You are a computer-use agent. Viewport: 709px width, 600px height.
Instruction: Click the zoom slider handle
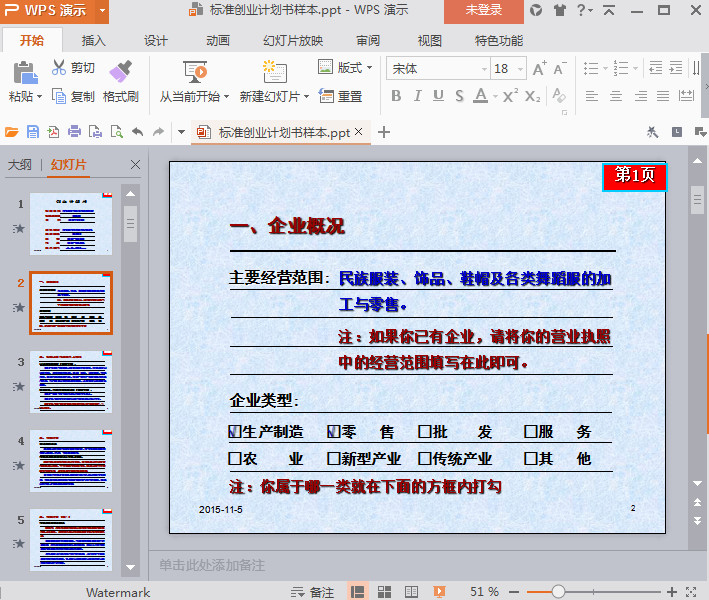pyautogui.click(x=558, y=591)
